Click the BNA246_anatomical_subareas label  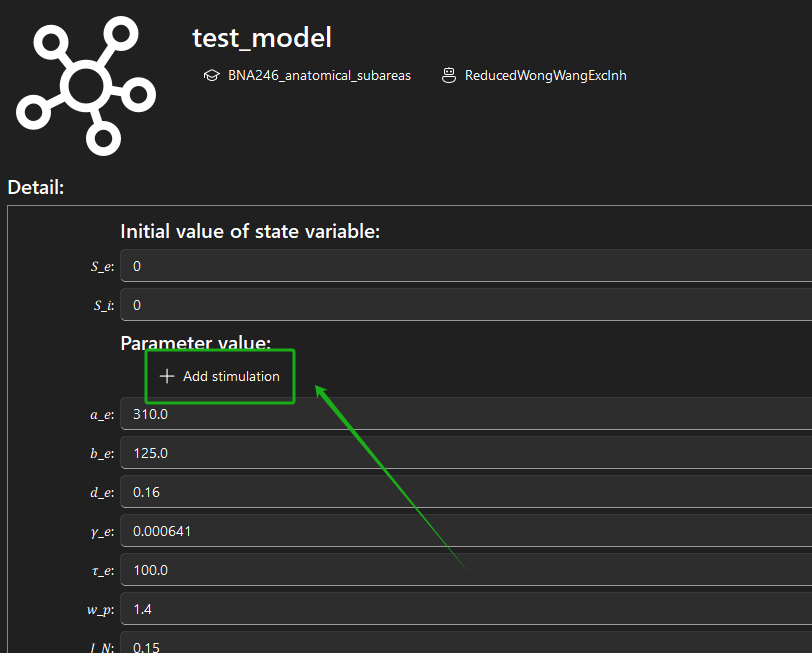click(320, 76)
